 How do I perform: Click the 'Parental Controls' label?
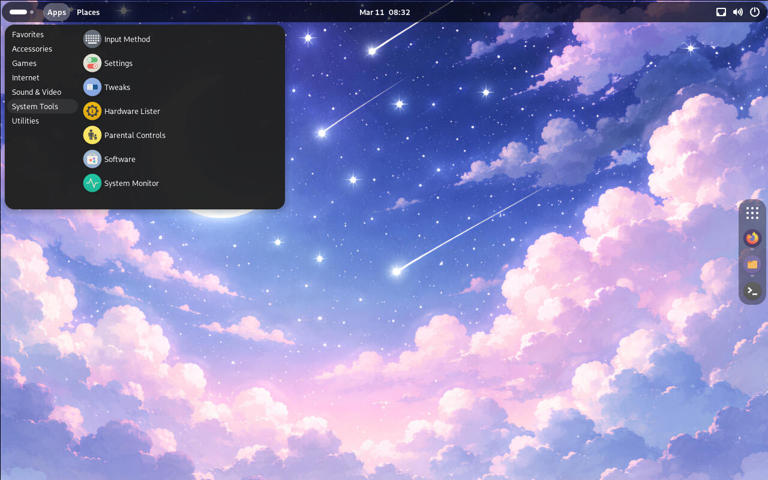(x=135, y=135)
